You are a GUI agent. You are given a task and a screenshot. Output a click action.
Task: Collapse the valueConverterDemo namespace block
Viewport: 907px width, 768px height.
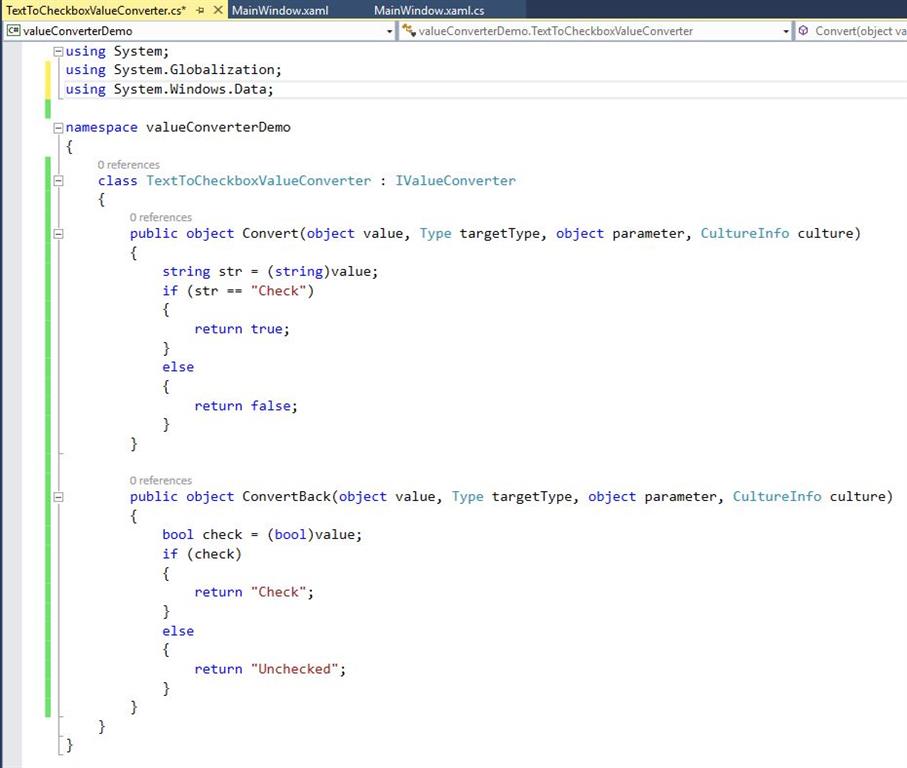coord(58,127)
